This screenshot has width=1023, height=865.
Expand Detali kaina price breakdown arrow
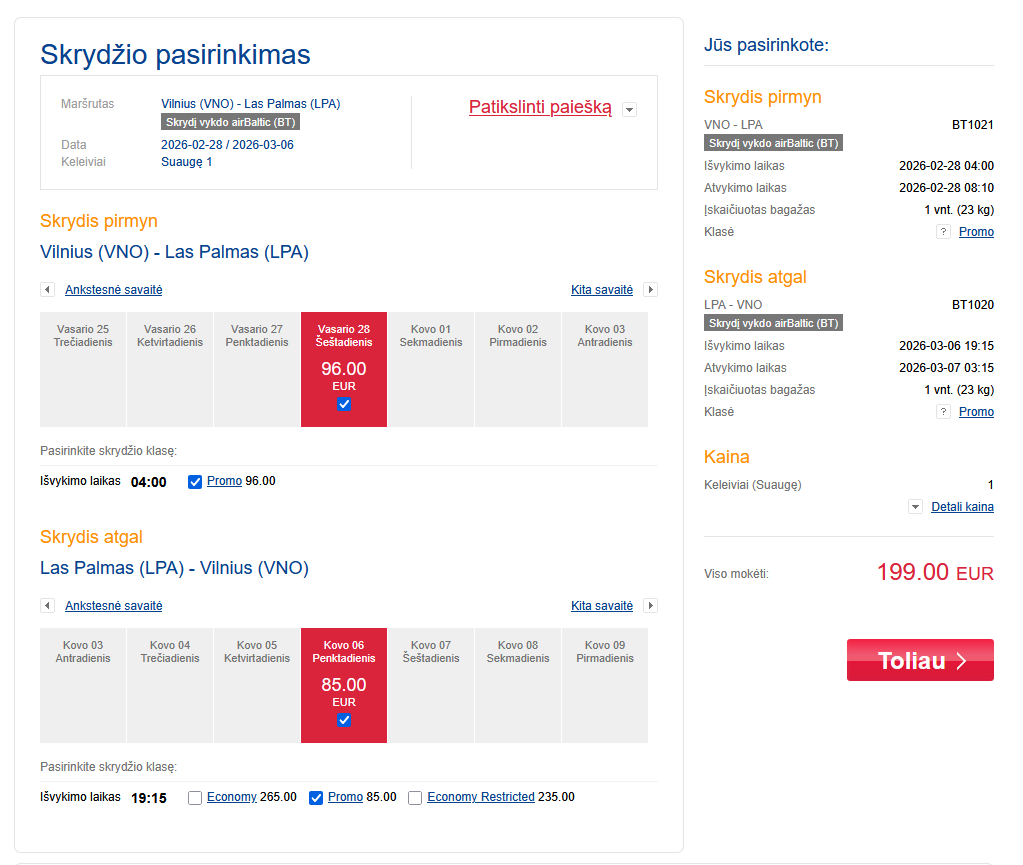[915, 507]
